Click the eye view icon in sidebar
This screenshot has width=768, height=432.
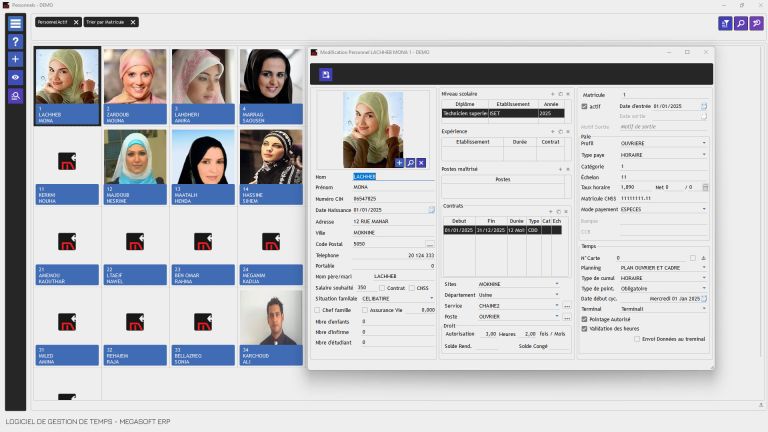[15, 77]
